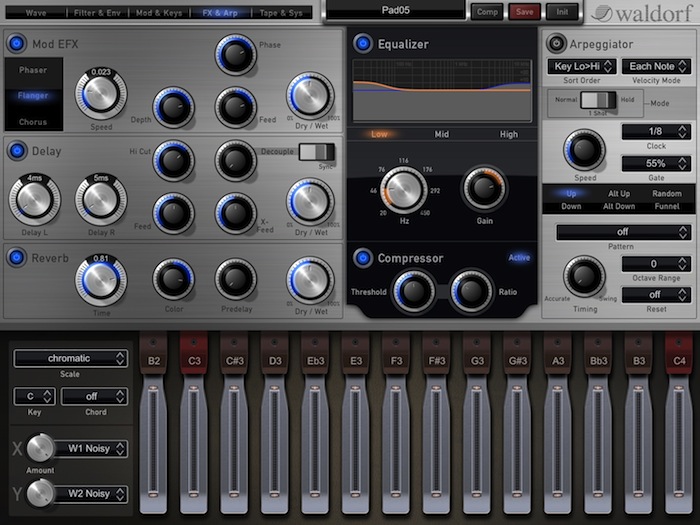Toggle the Mod EFX power button
The width and height of the screenshot is (700, 525).
[17, 44]
